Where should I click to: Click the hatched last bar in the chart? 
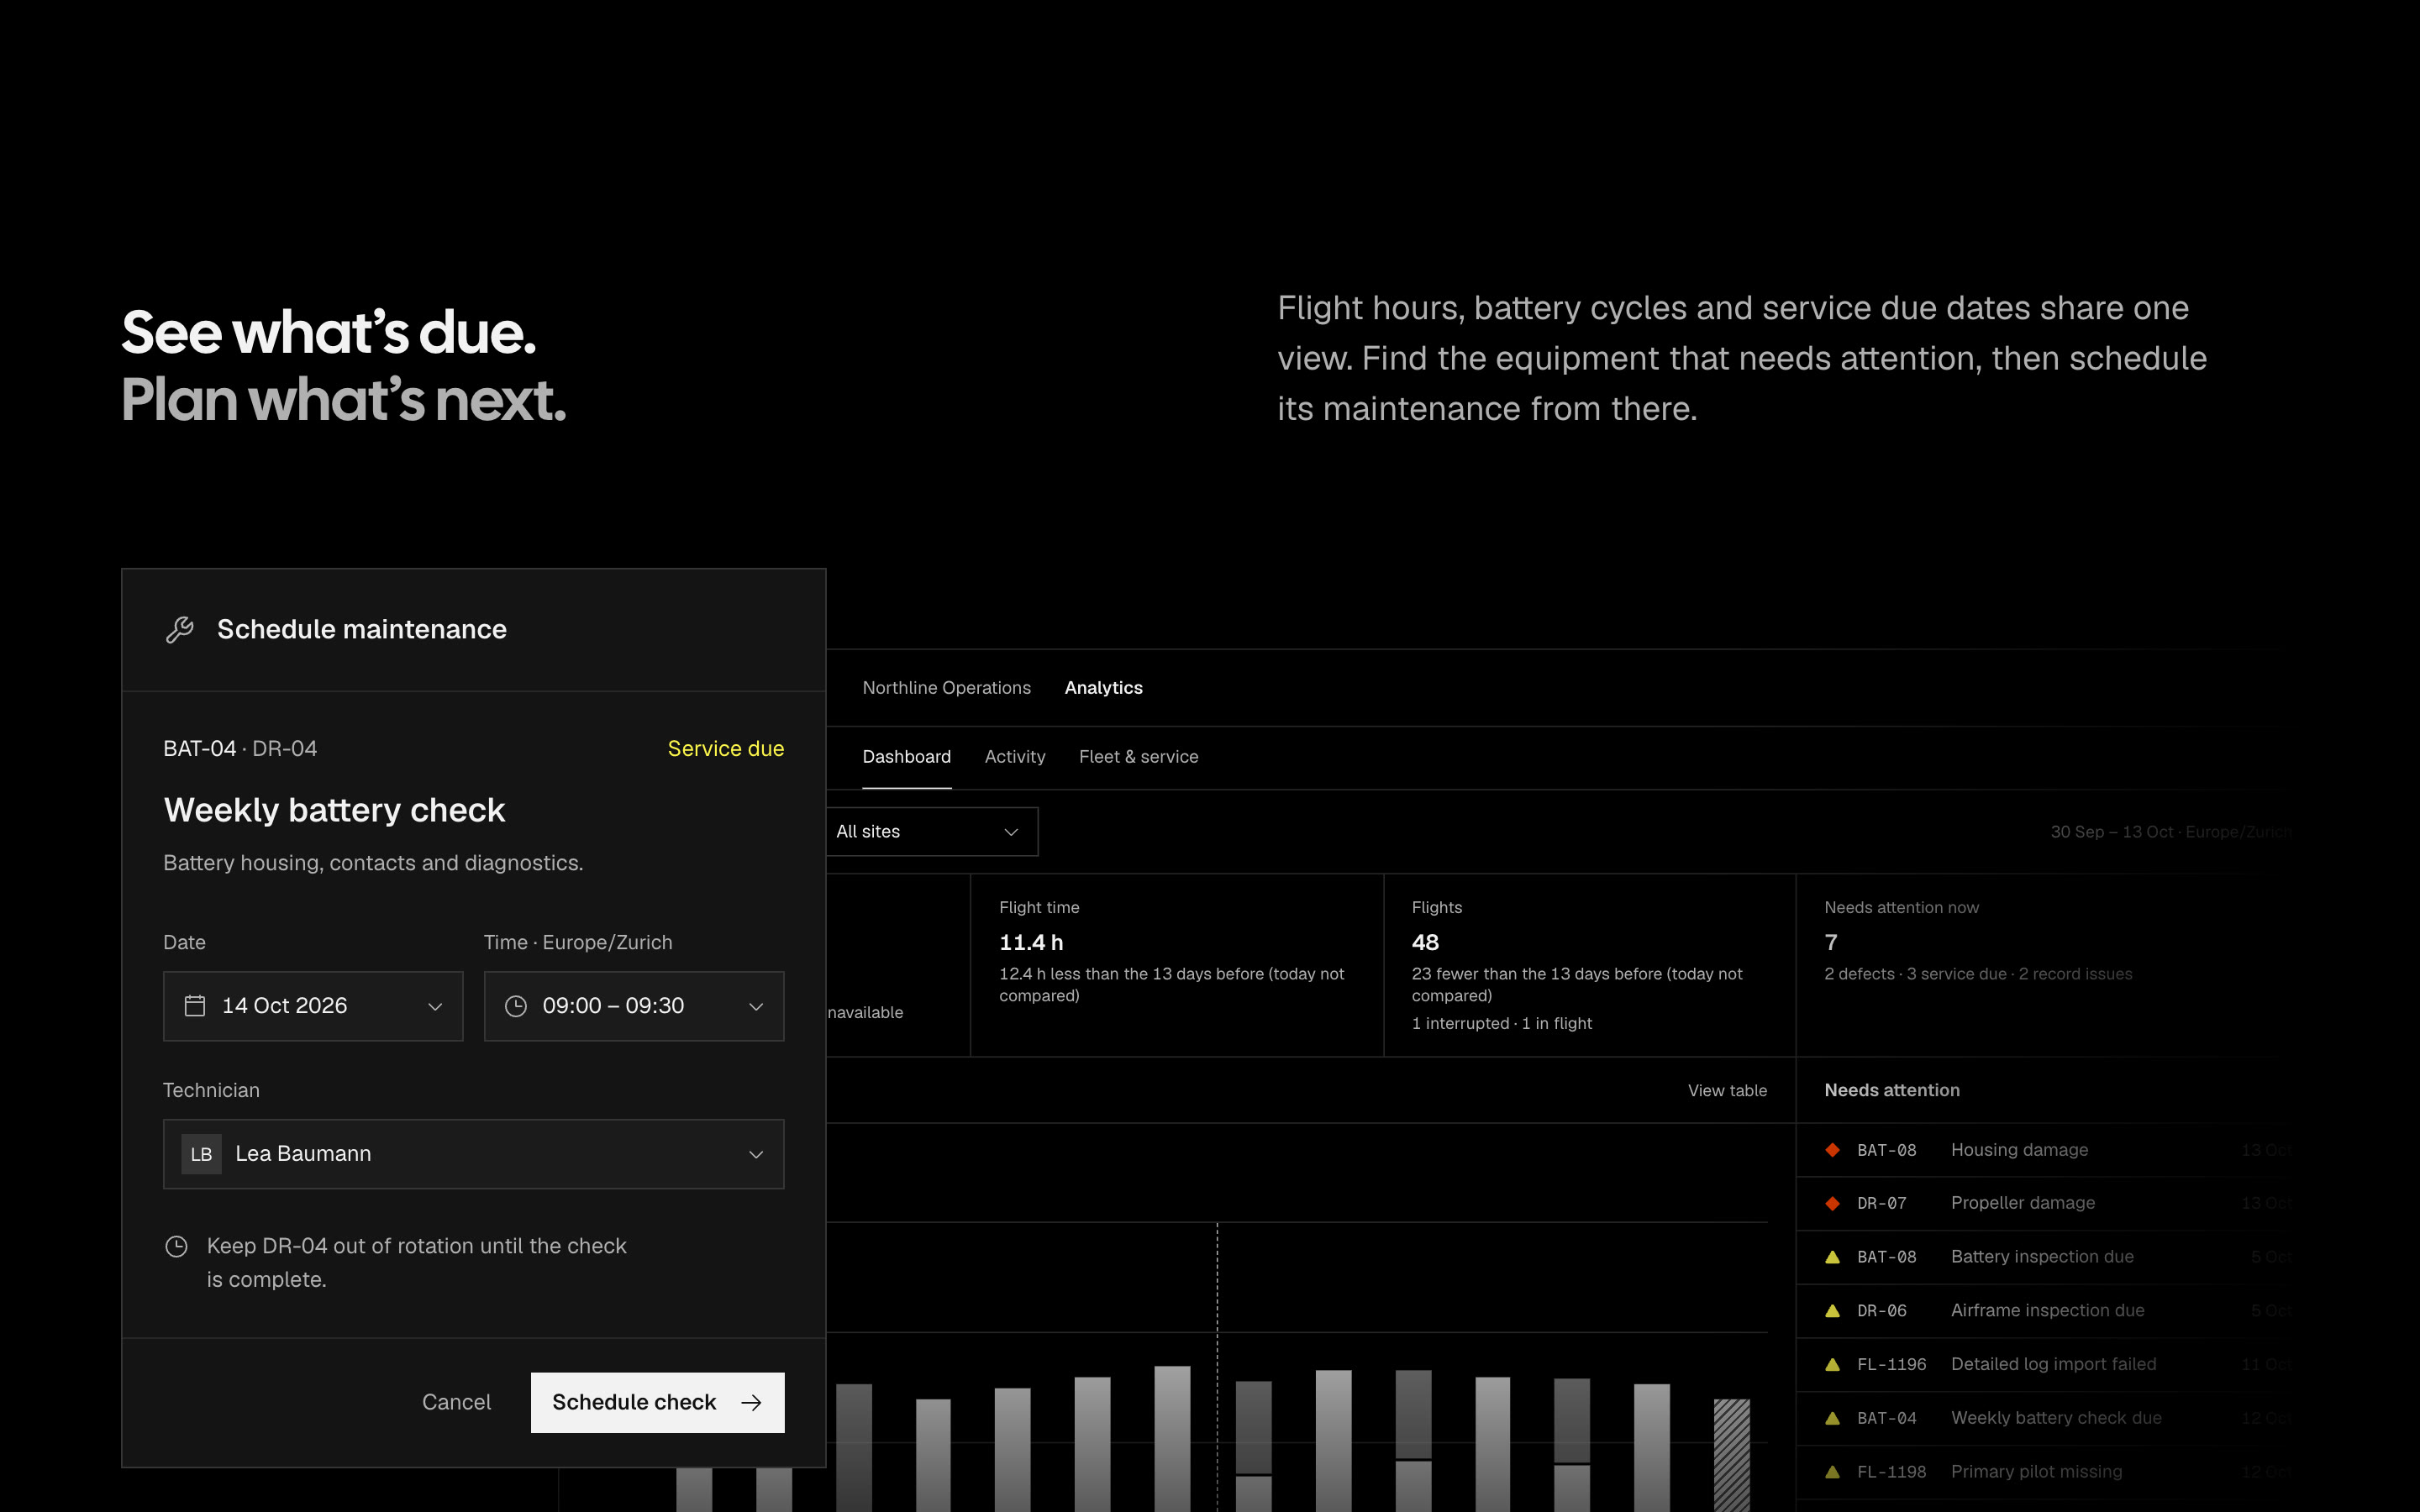coord(1732,1455)
